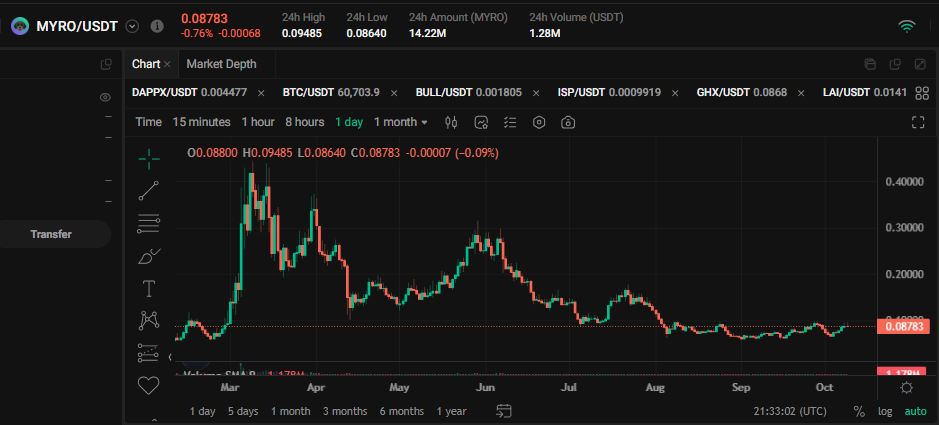Select the 8 hours interval
The image size is (939, 425).
tap(305, 122)
